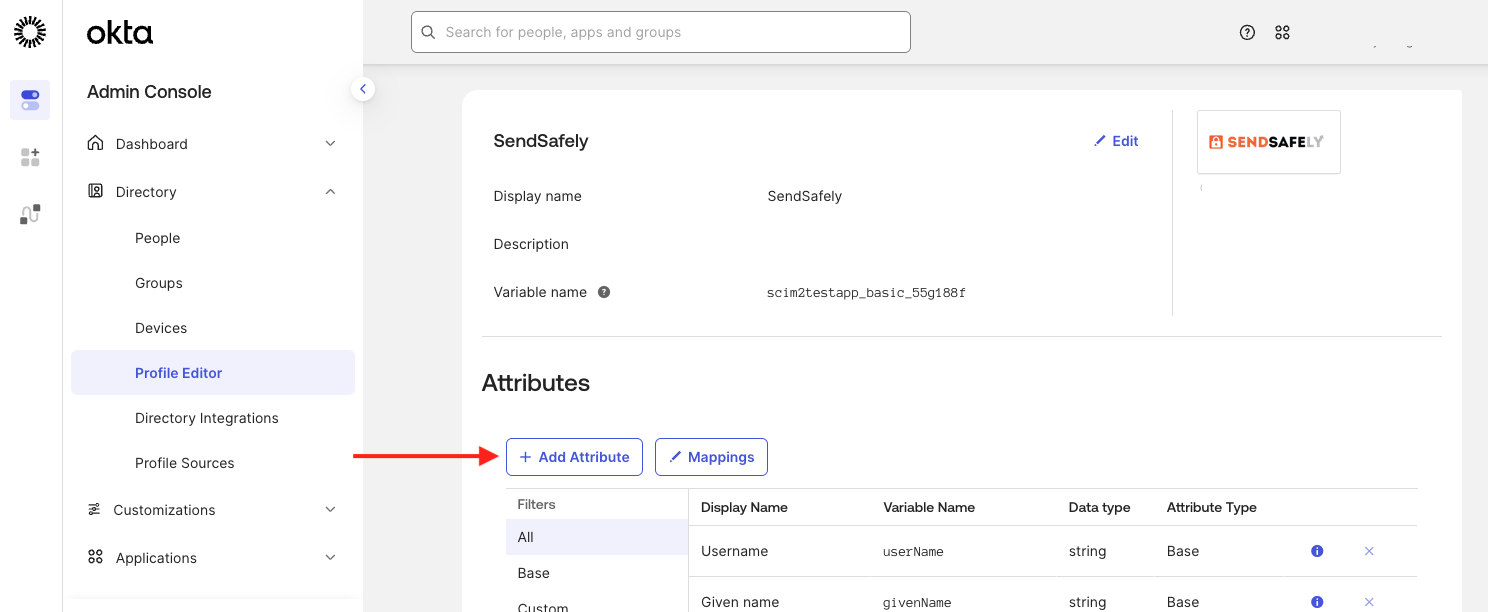Expand the Dashboard menu chevron
Viewport: 1488px width, 612px height.
tap(330, 144)
